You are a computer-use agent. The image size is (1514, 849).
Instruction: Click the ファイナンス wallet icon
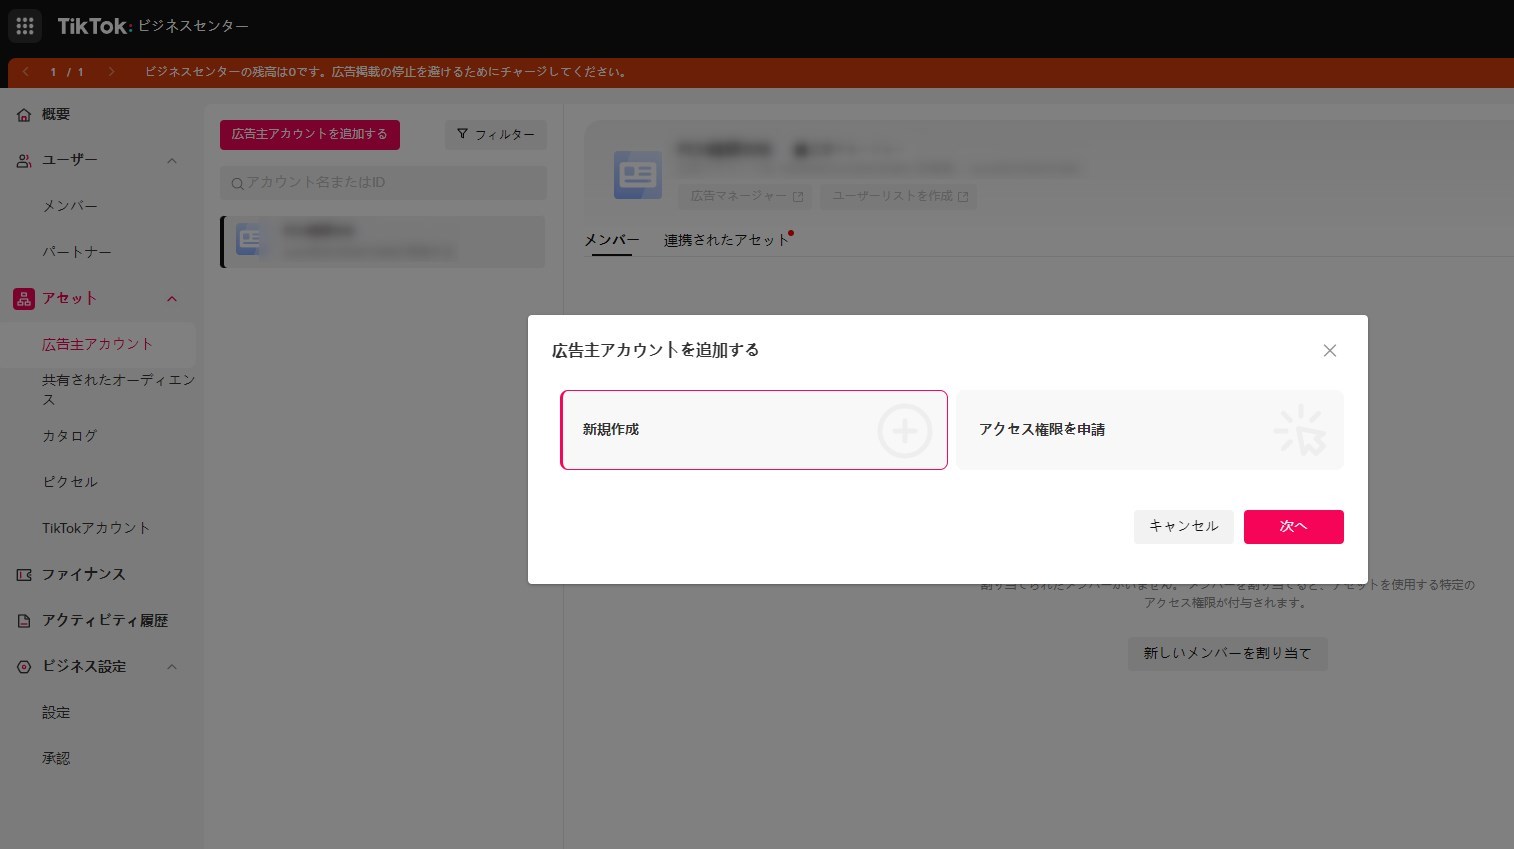24,575
